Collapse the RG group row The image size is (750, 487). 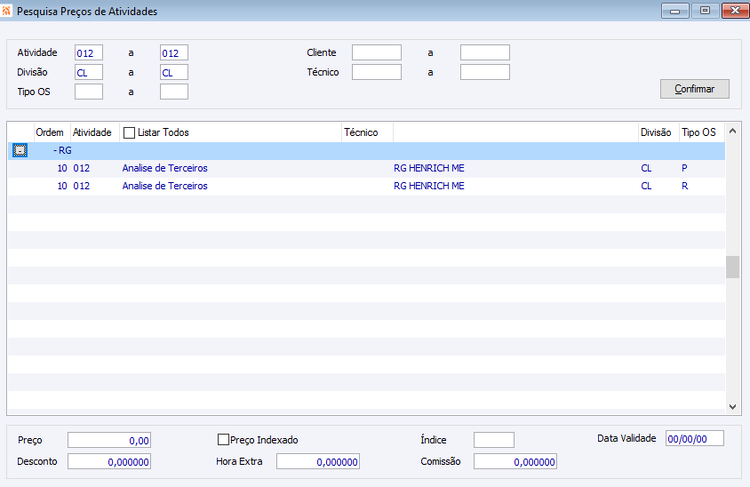[x=20, y=150]
